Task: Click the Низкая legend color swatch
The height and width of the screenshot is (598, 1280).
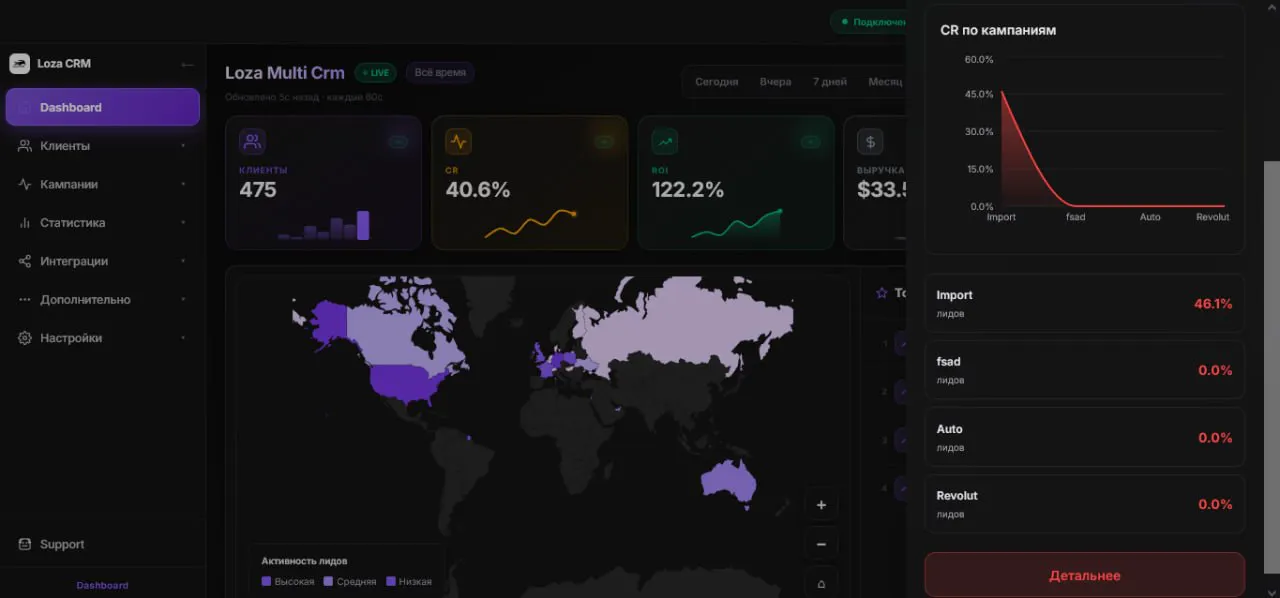Action: pyautogui.click(x=390, y=581)
